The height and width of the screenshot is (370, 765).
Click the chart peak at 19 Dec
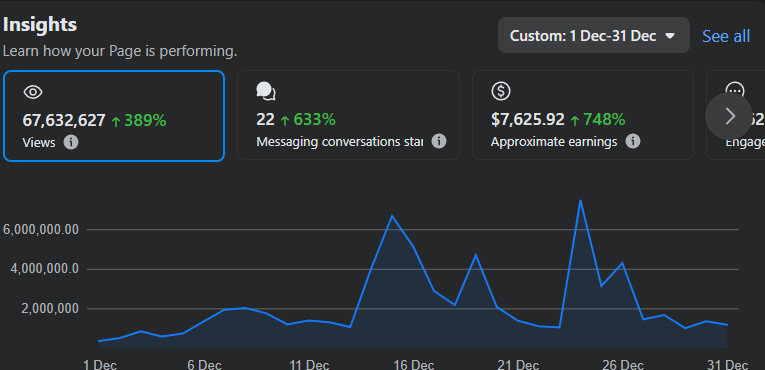(476, 255)
